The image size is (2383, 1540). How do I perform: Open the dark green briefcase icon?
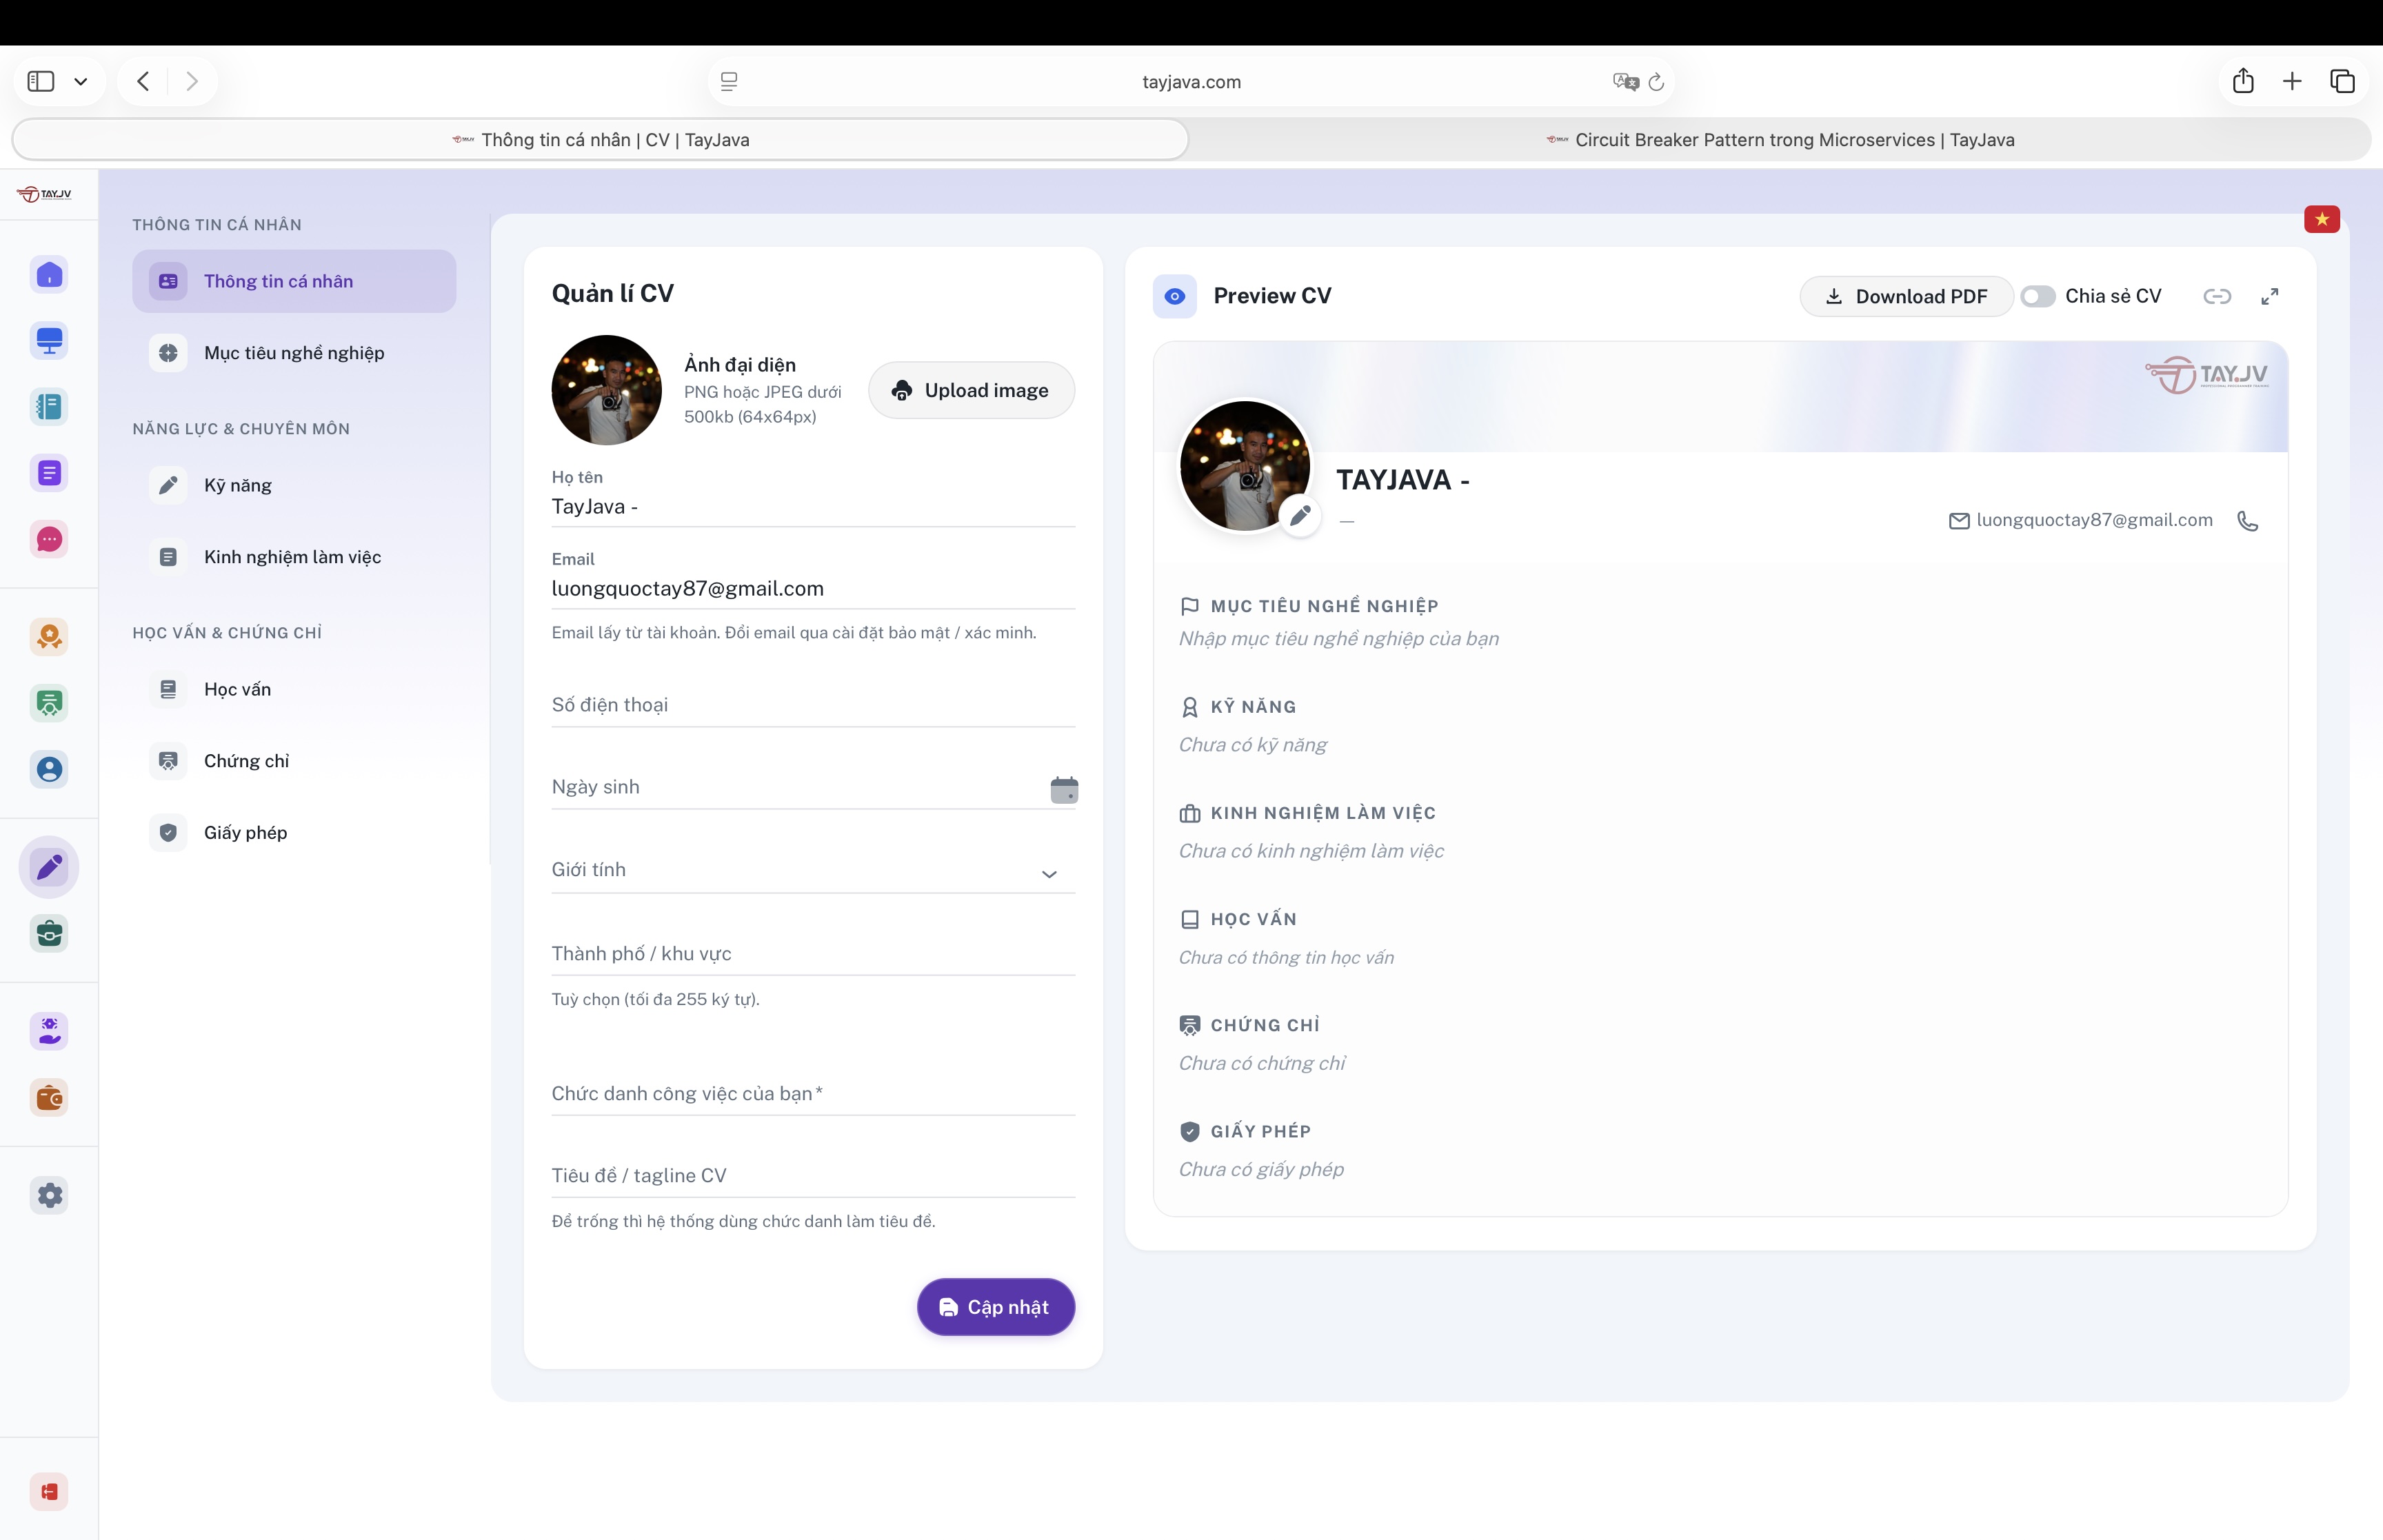click(49, 934)
